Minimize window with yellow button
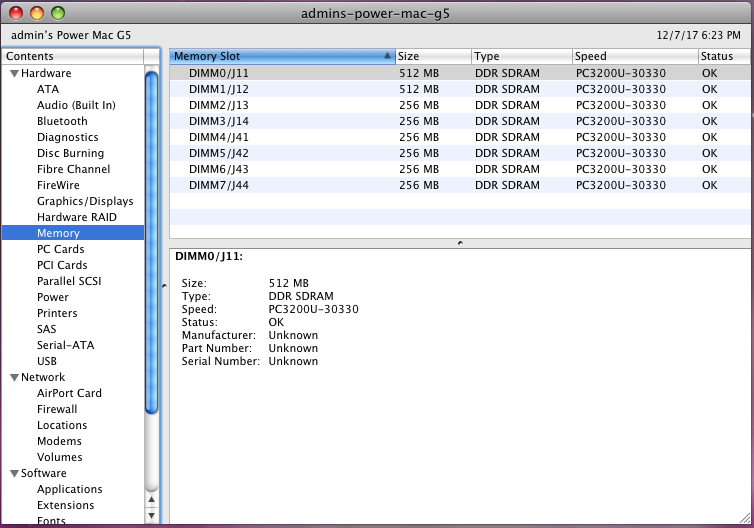Viewport: 754px width, 528px height. click(37, 13)
